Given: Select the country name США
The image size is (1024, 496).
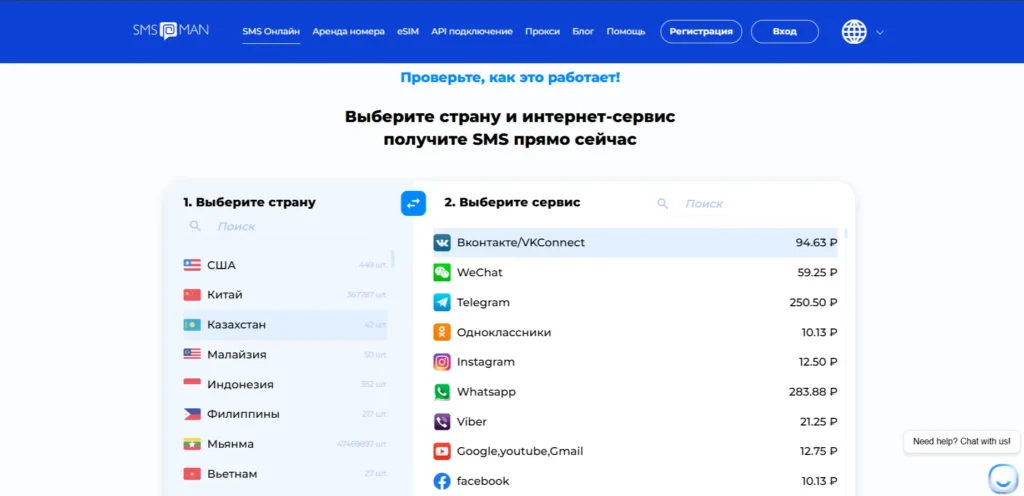Looking at the screenshot, I should coord(221,266).
